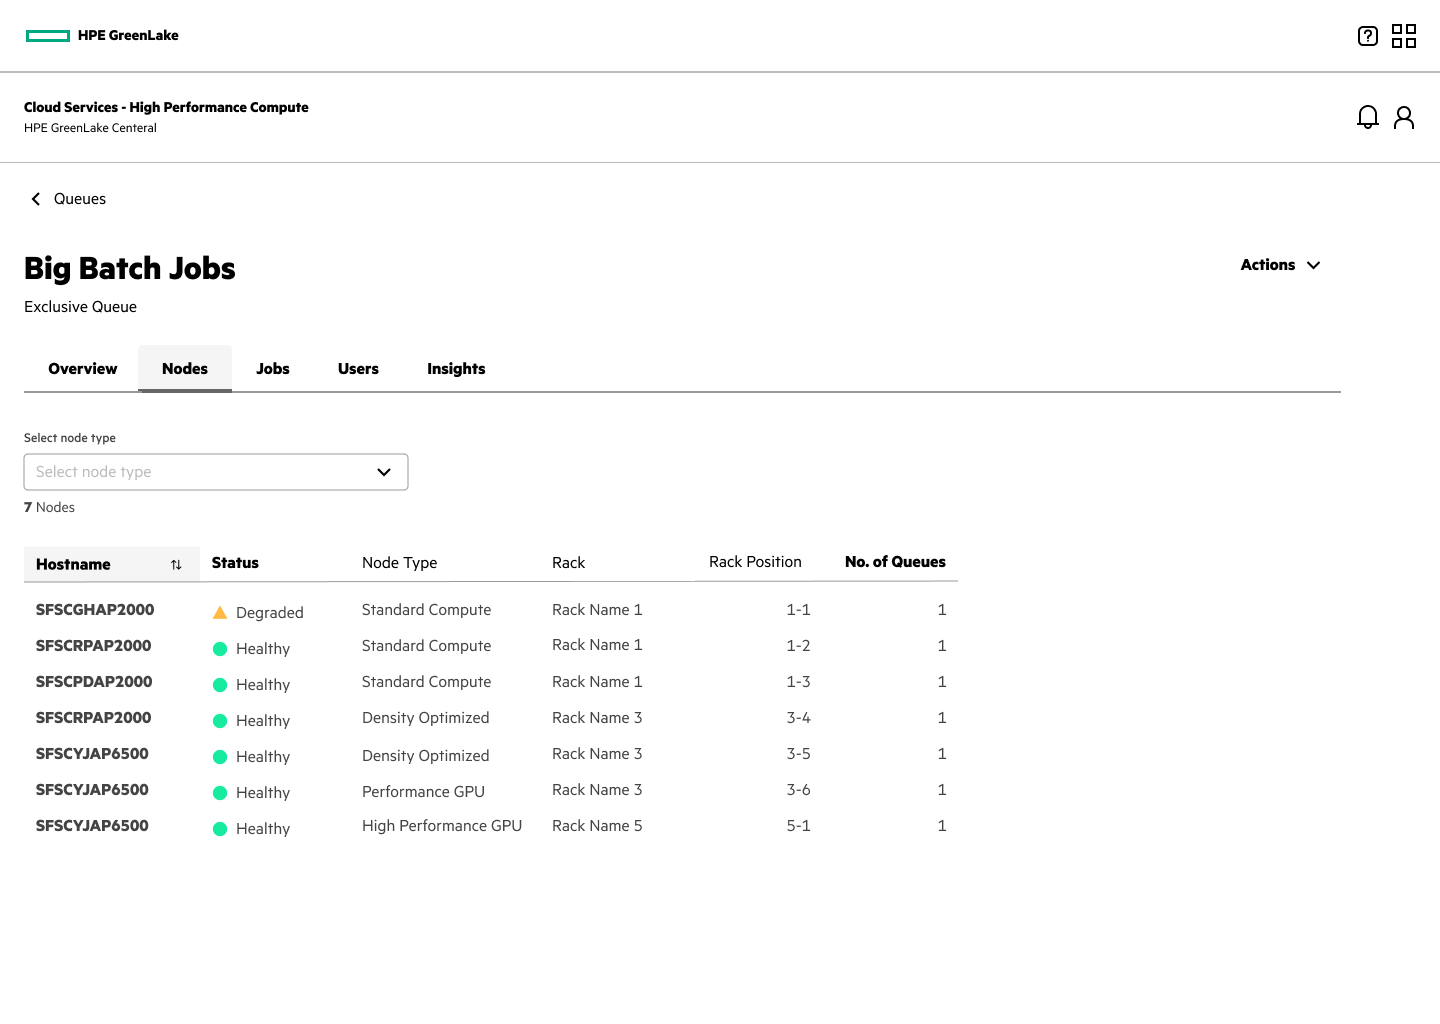Sort the table by Hostname

pos(176,565)
